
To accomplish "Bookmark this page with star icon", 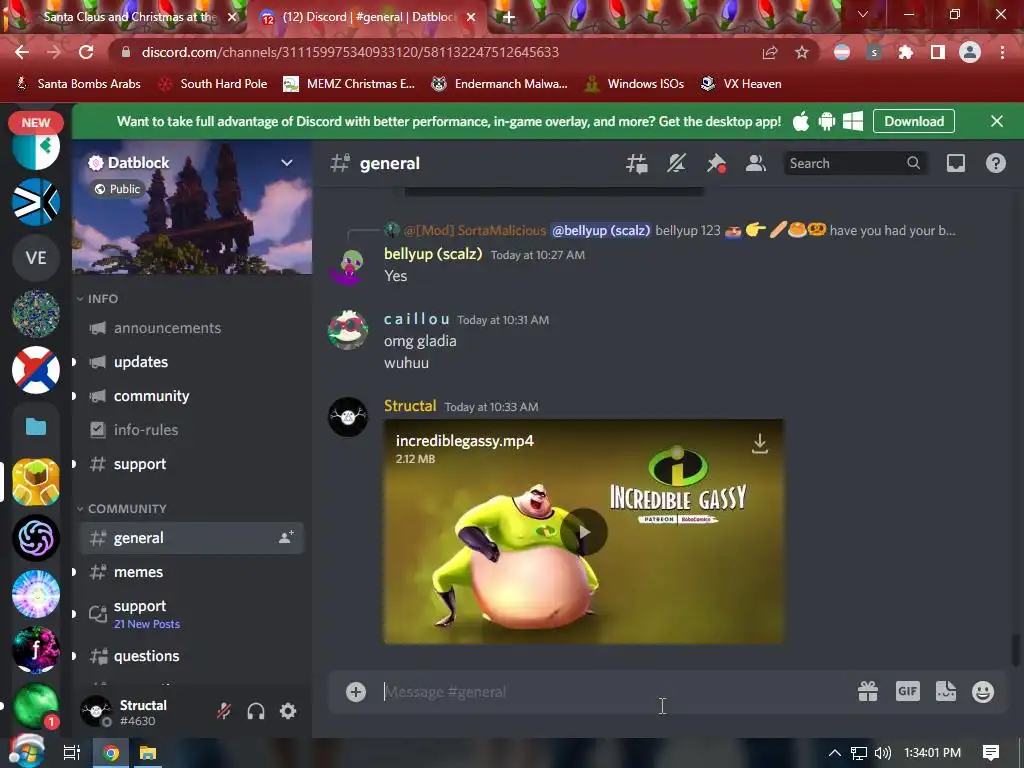I will point(802,52).
